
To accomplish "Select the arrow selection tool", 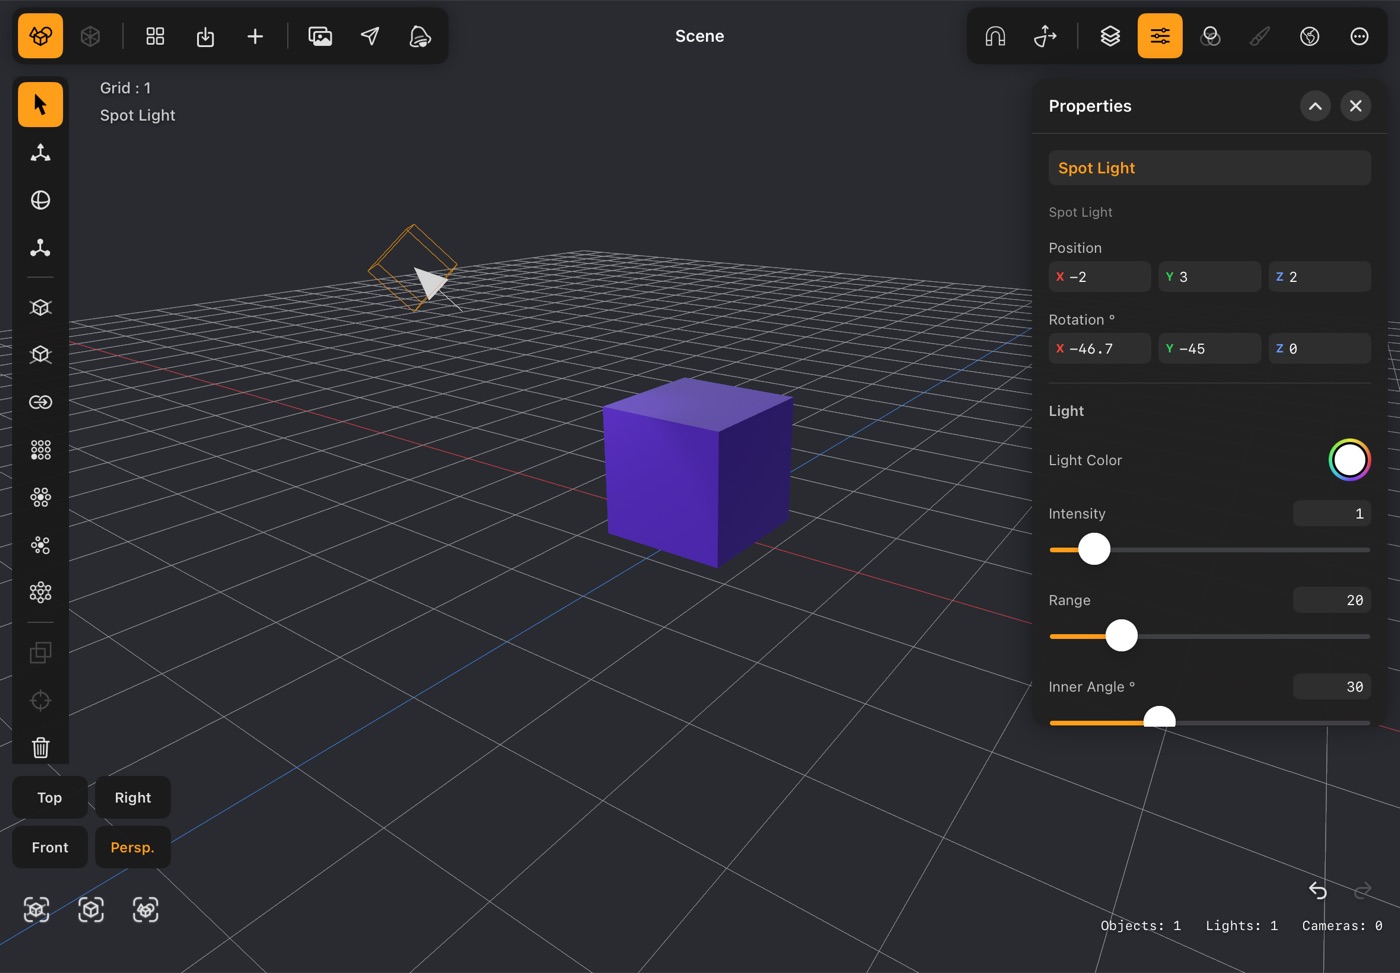I will click(x=40, y=105).
